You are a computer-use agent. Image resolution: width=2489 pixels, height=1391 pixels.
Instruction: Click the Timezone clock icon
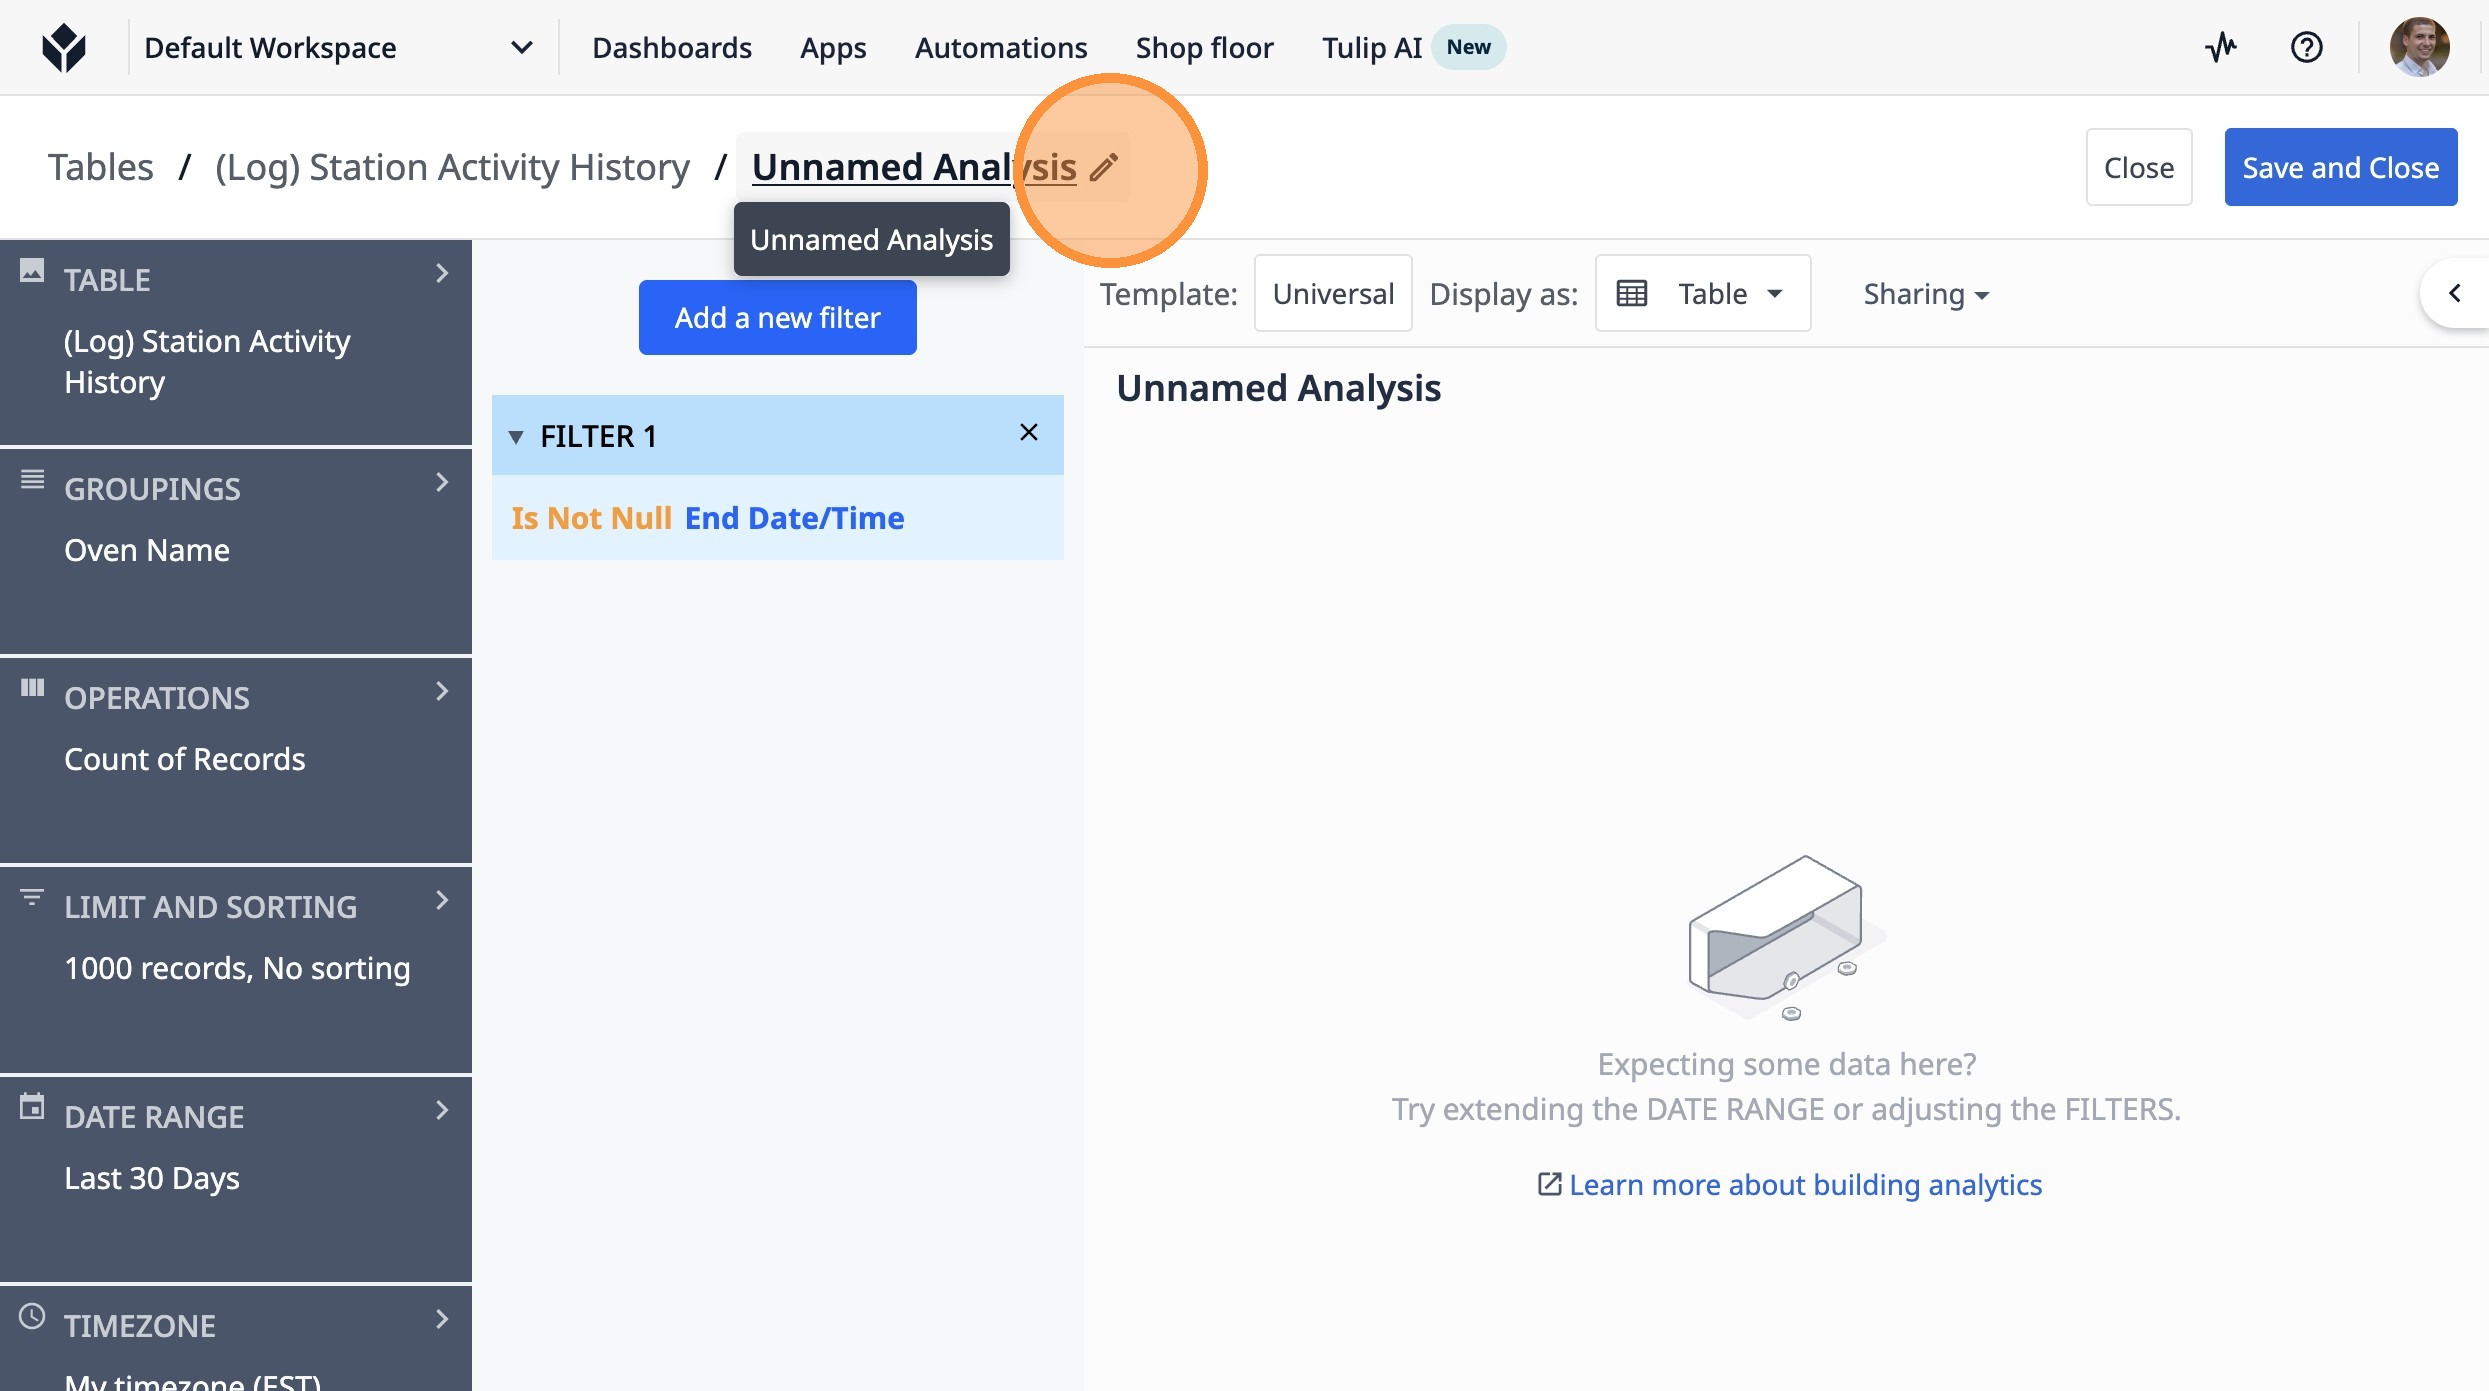click(32, 1316)
